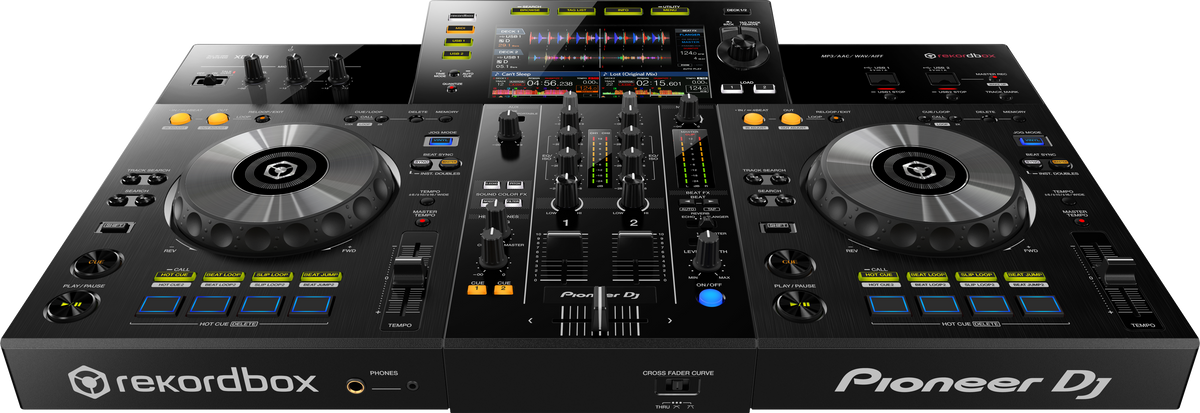
Task: Enable headphone CUE for channel 1
Action: tap(478, 289)
